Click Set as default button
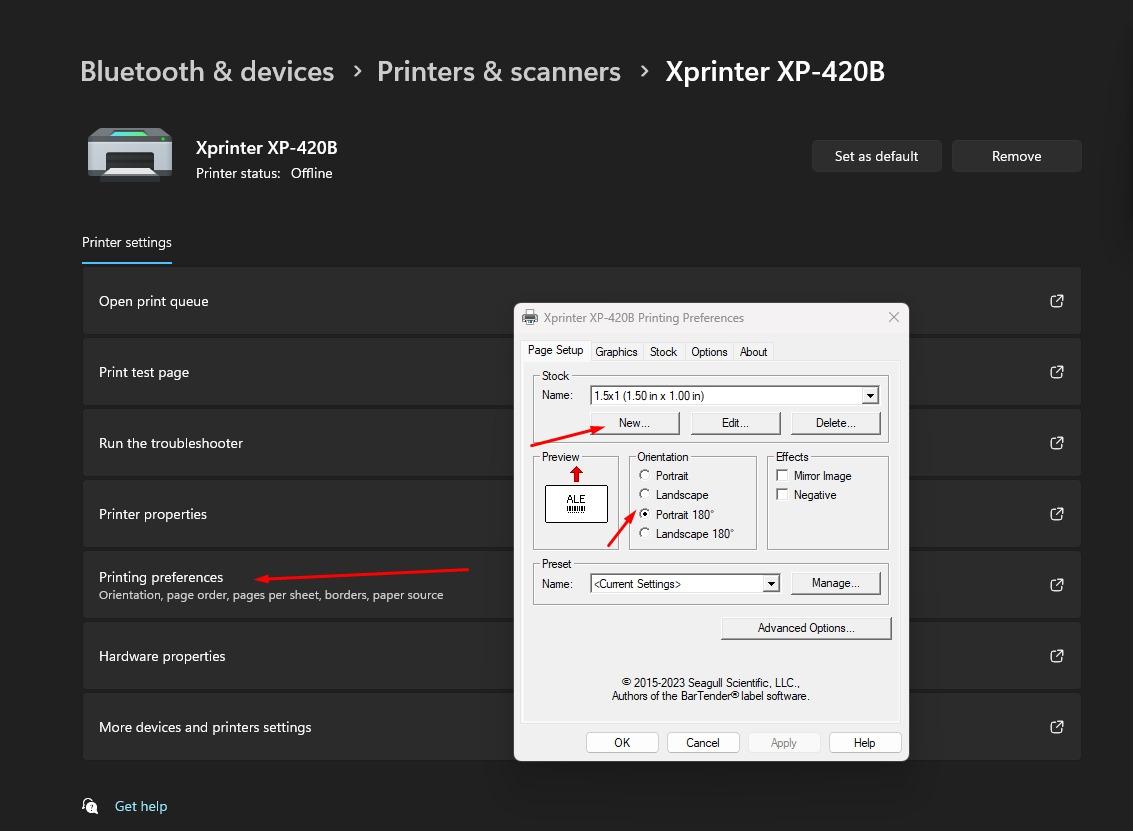Screen dimensions: 1133x831 click(x=876, y=156)
